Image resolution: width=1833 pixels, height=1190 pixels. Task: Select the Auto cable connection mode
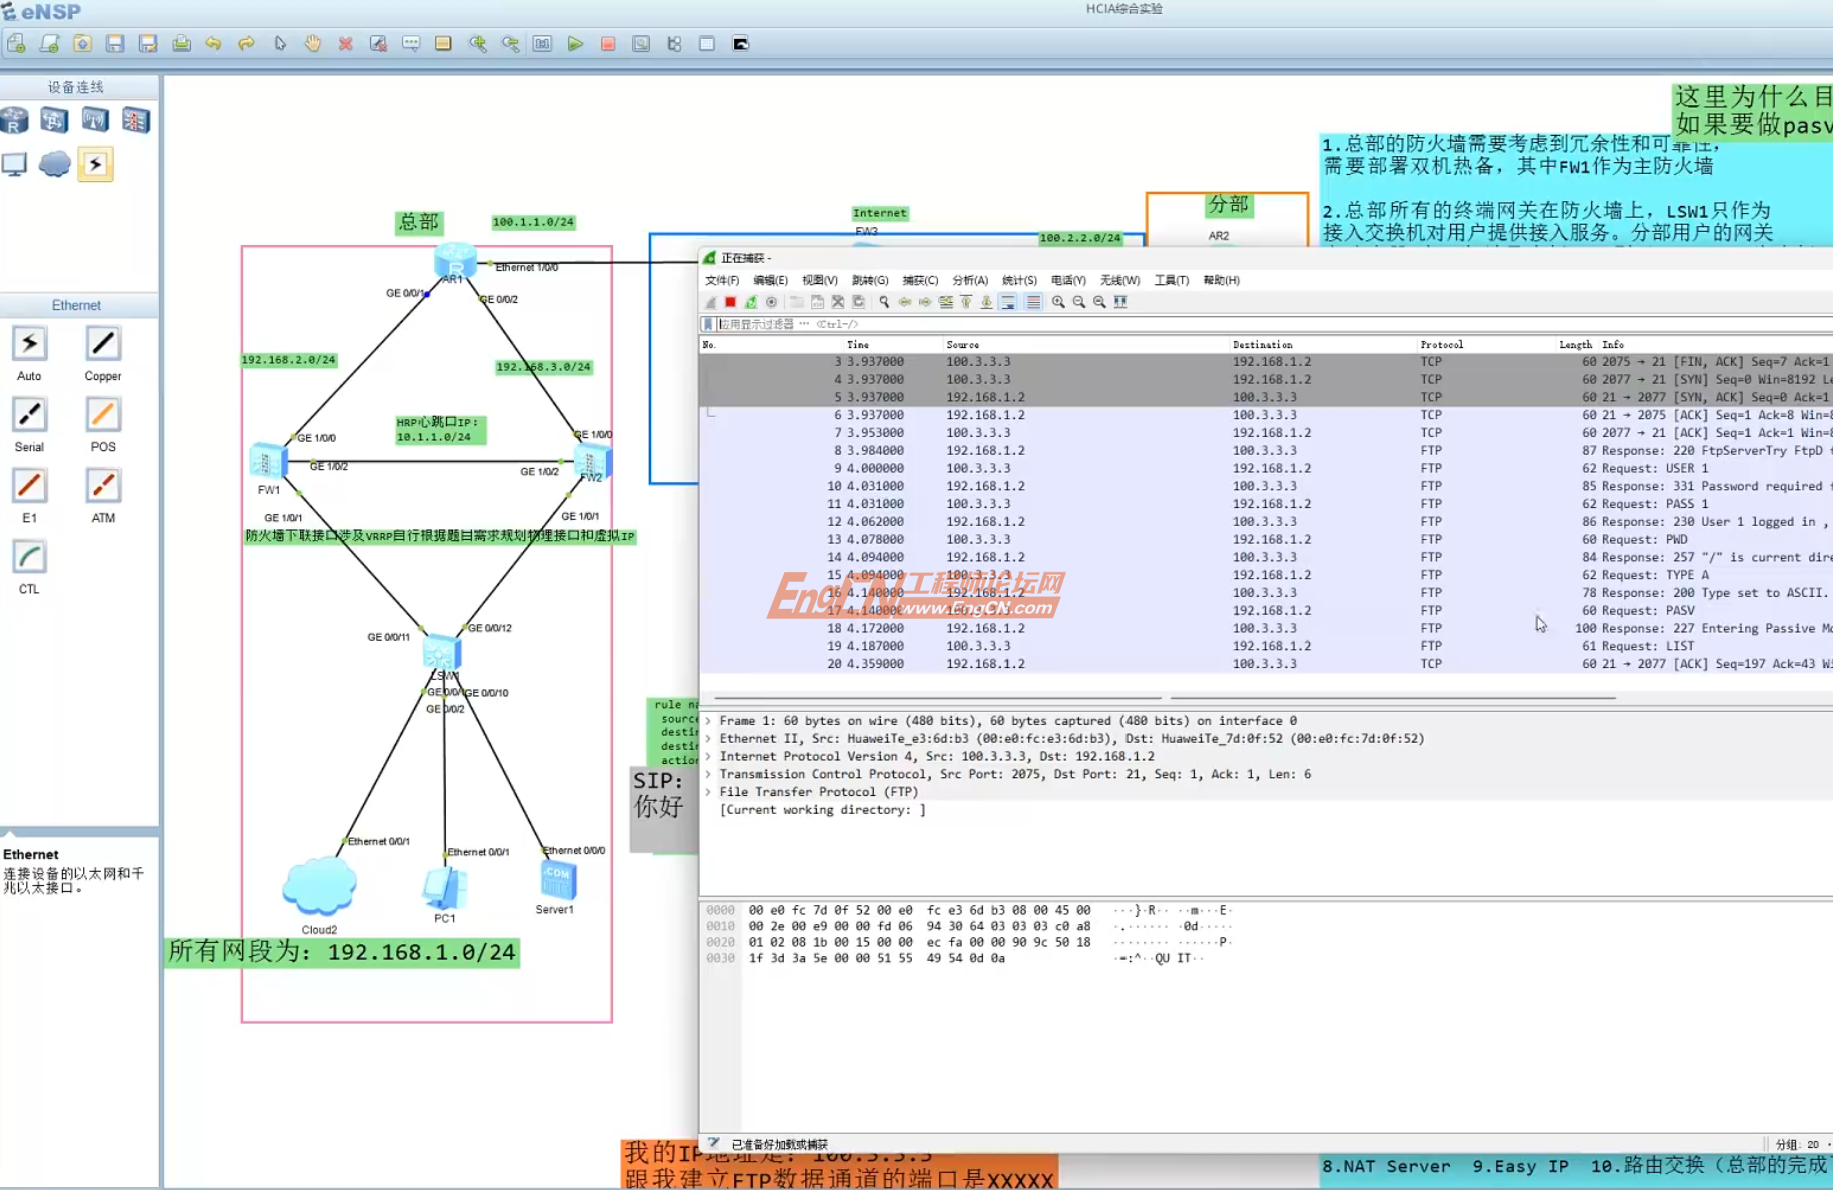click(x=29, y=344)
